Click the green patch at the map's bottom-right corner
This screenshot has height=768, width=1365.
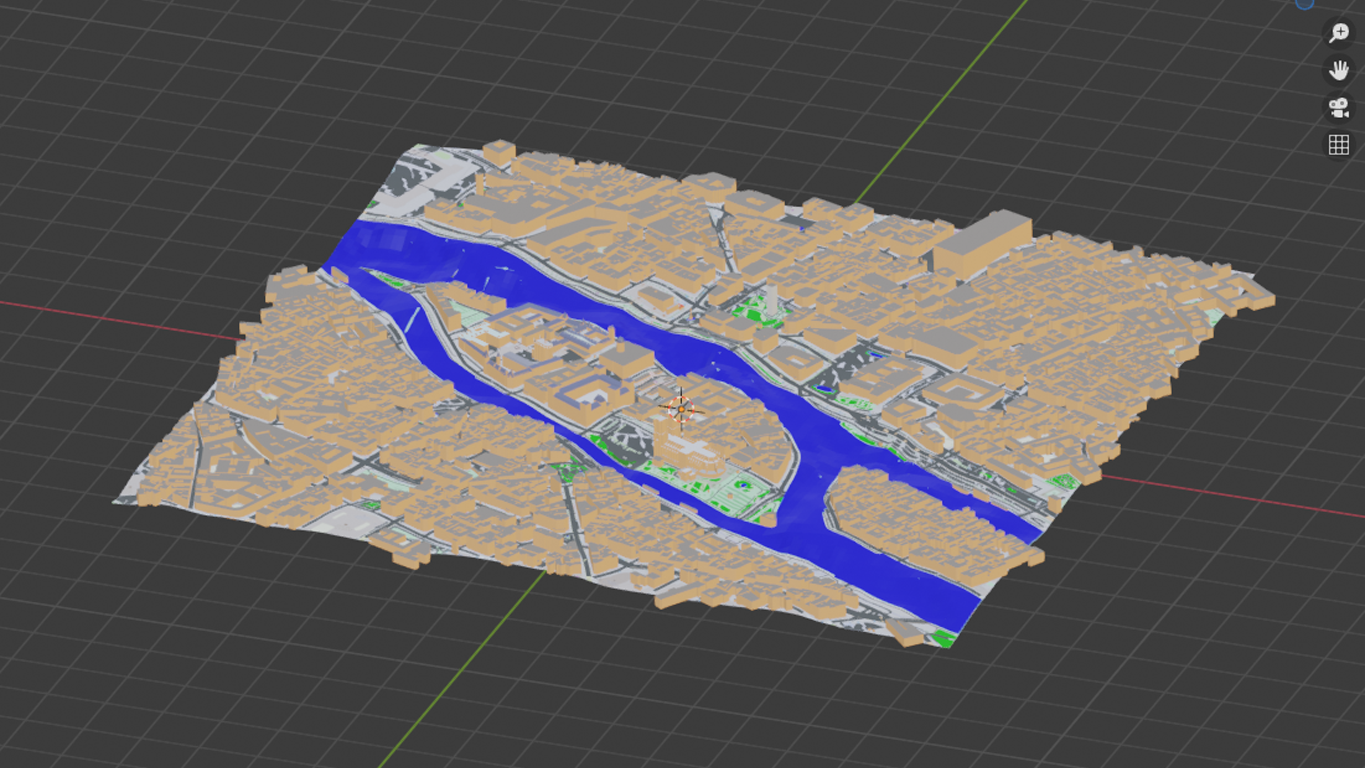(941, 636)
